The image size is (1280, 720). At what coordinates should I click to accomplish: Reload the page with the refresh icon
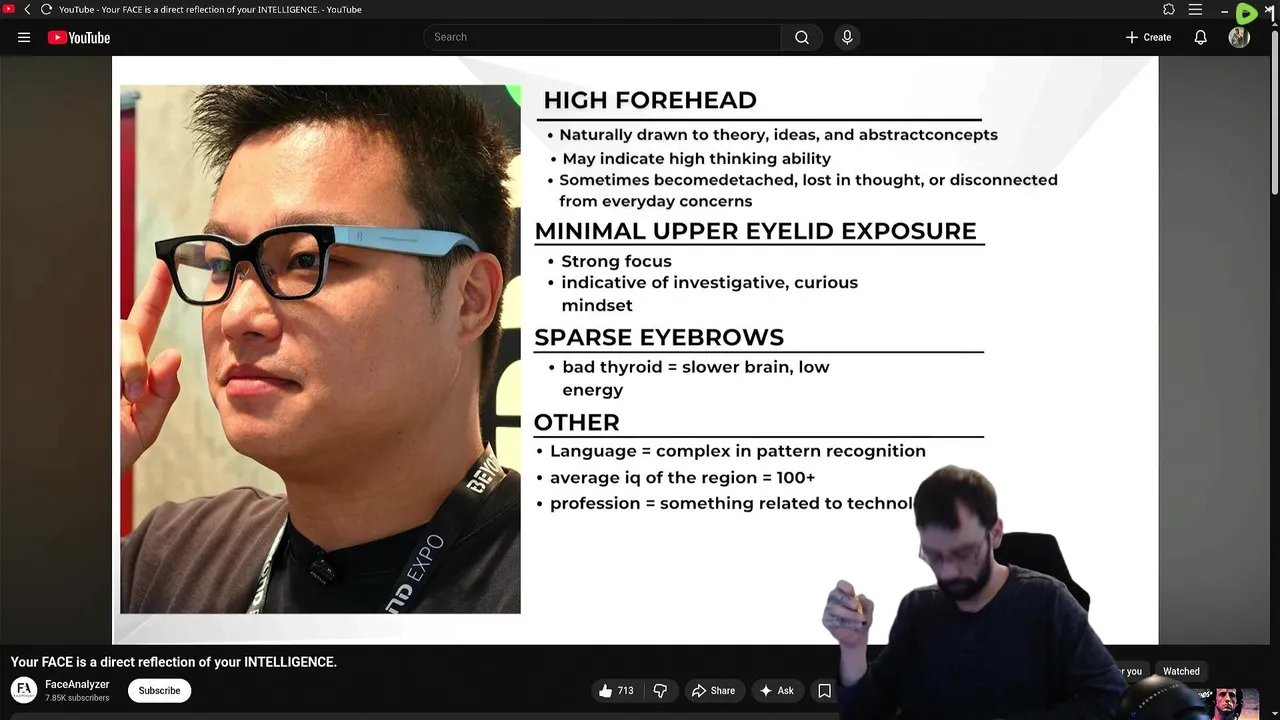pyautogui.click(x=46, y=9)
